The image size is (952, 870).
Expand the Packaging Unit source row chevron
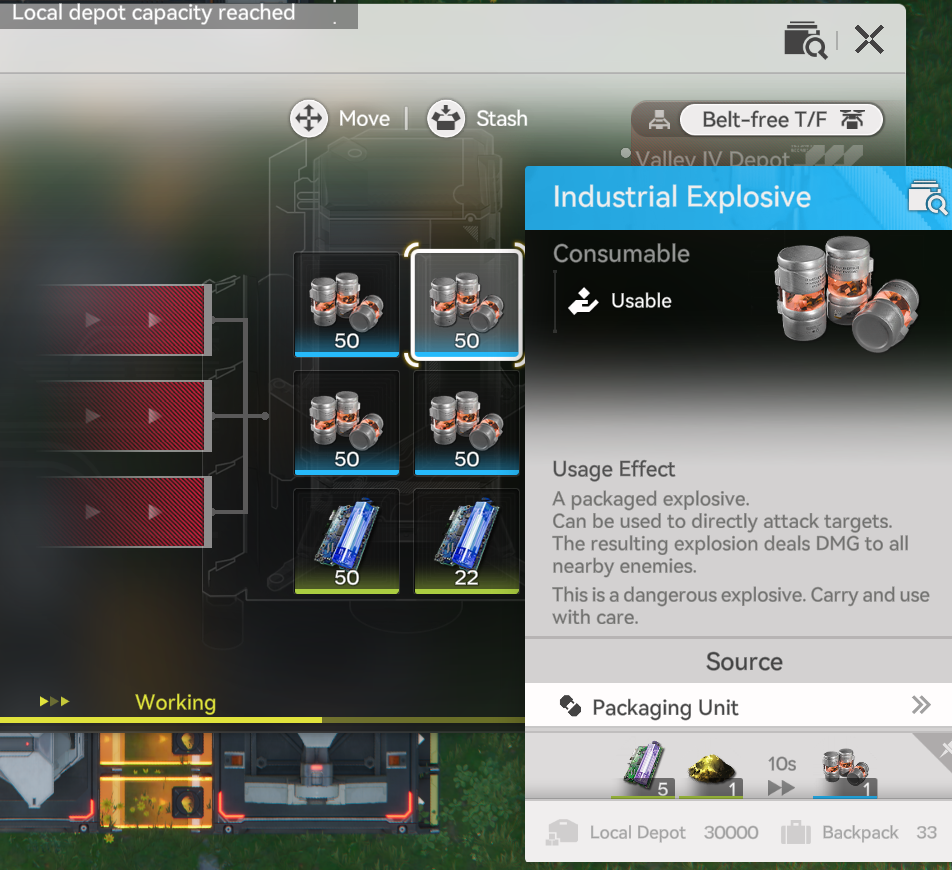click(920, 705)
